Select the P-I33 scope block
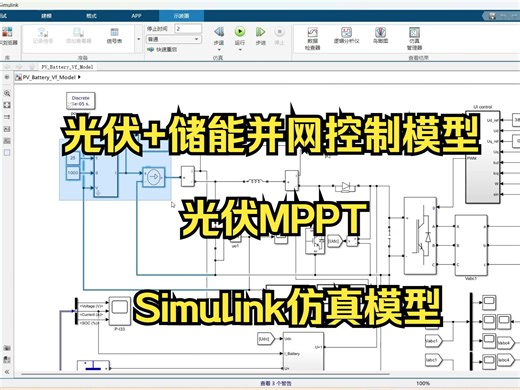Image resolution: width=520 pixels, height=390 pixels. click(x=119, y=311)
